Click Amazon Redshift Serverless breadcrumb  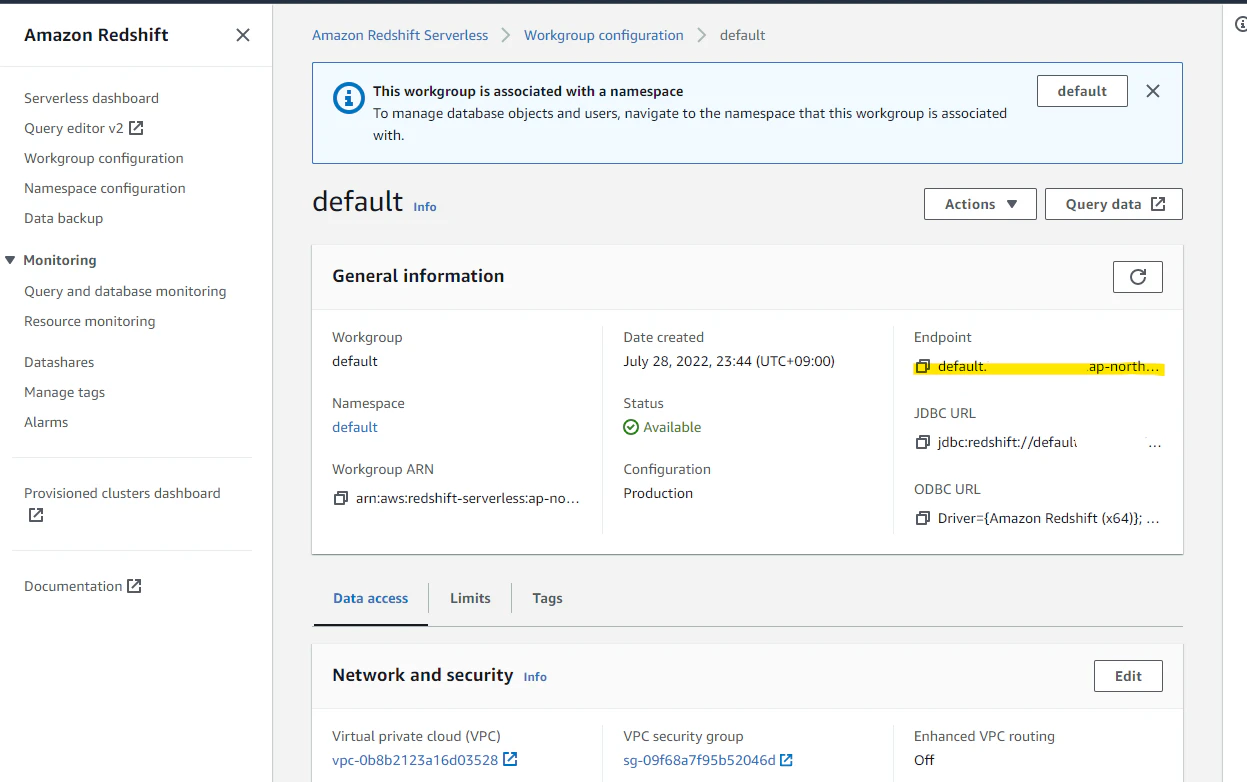click(x=400, y=35)
